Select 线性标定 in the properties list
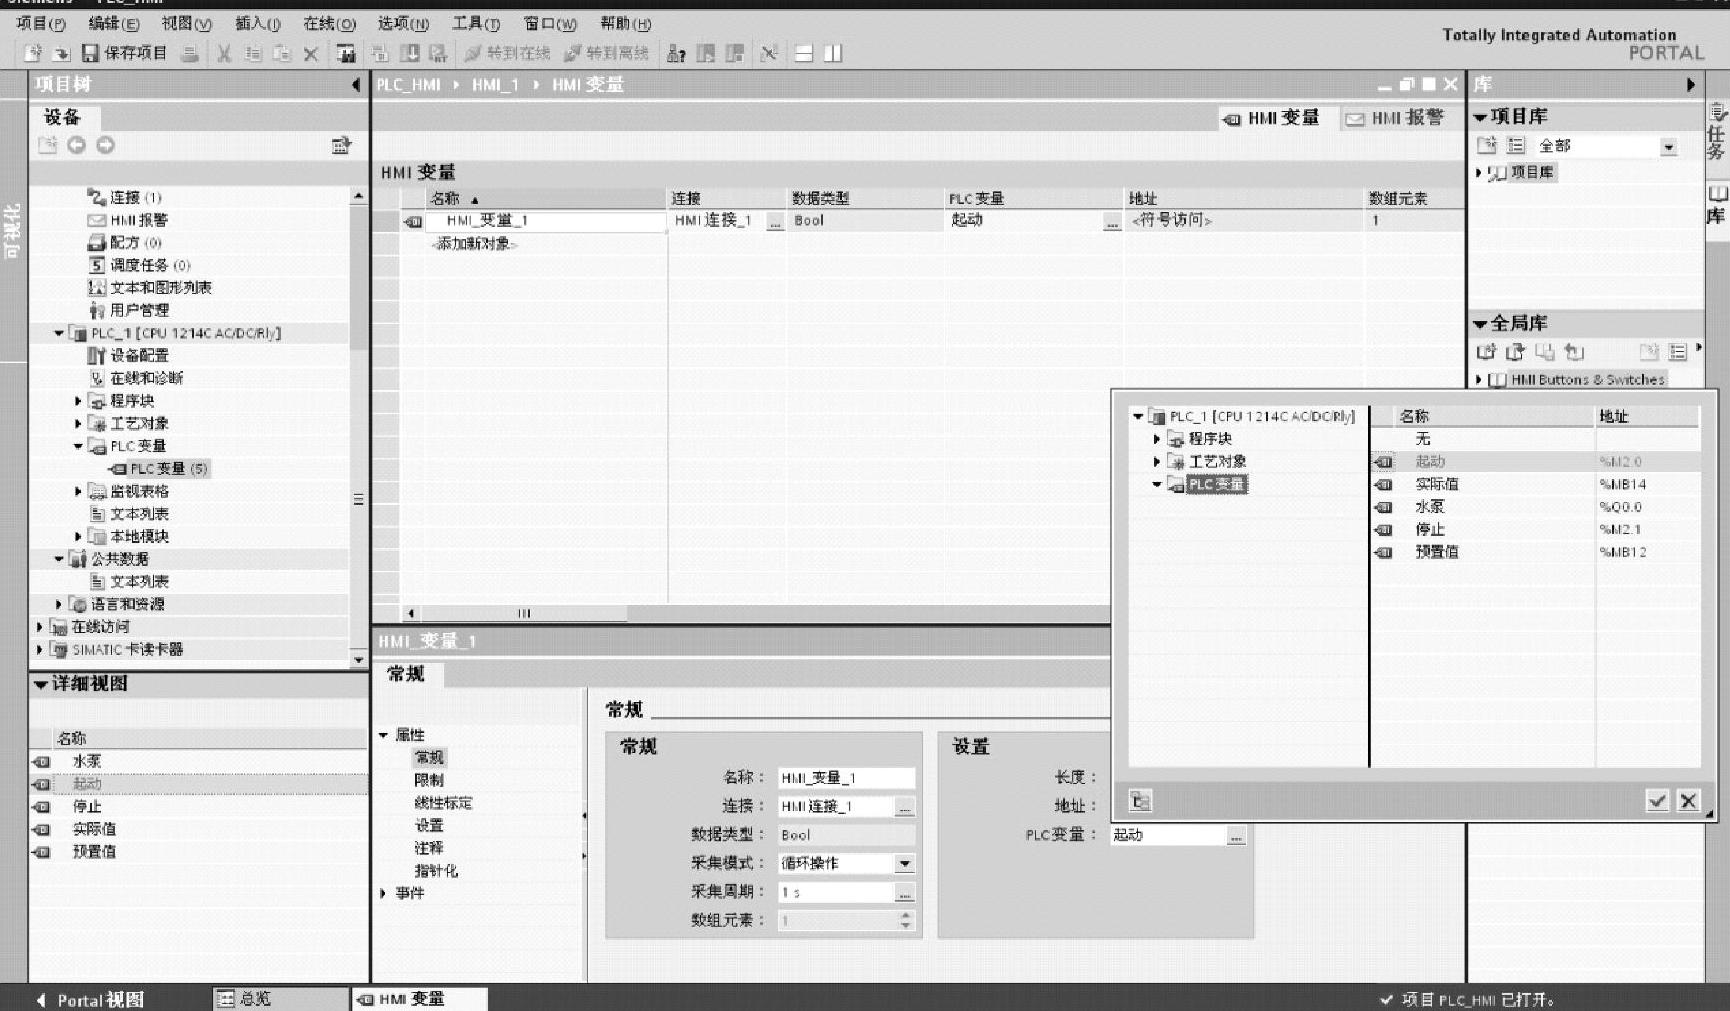 tap(443, 803)
